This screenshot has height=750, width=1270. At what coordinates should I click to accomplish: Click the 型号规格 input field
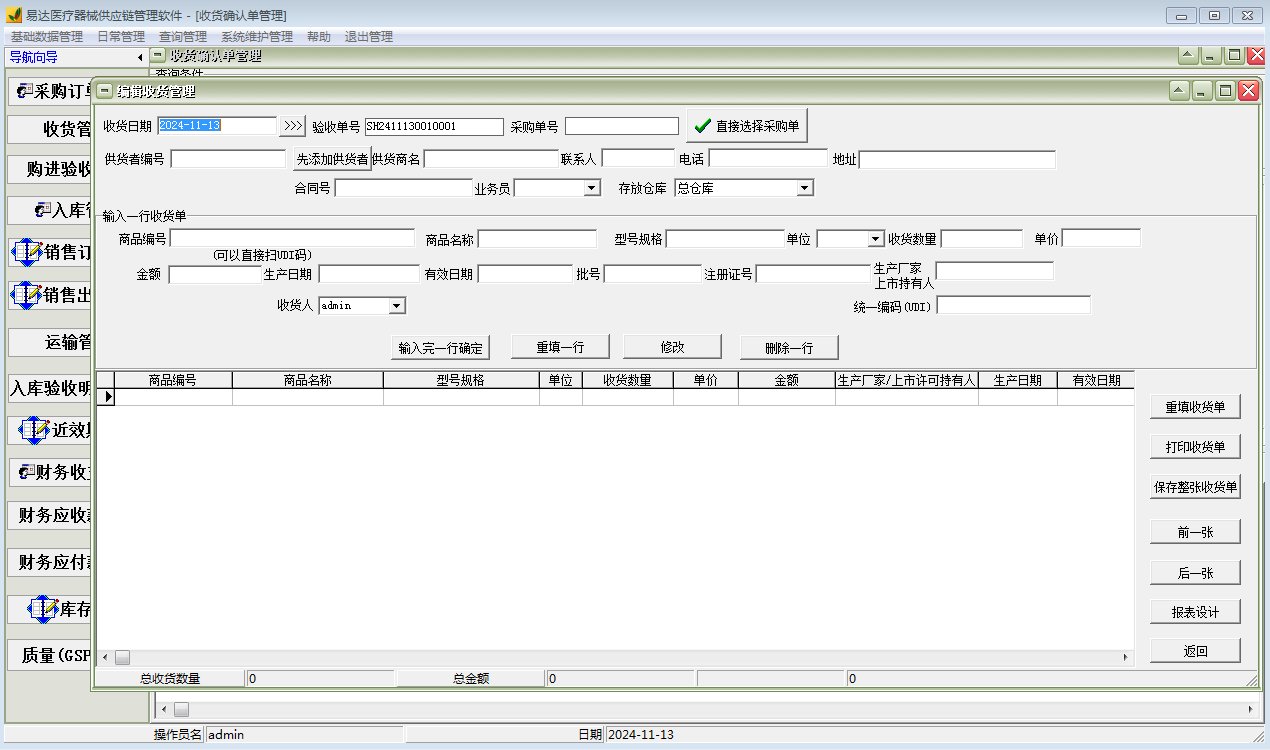(725, 239)
